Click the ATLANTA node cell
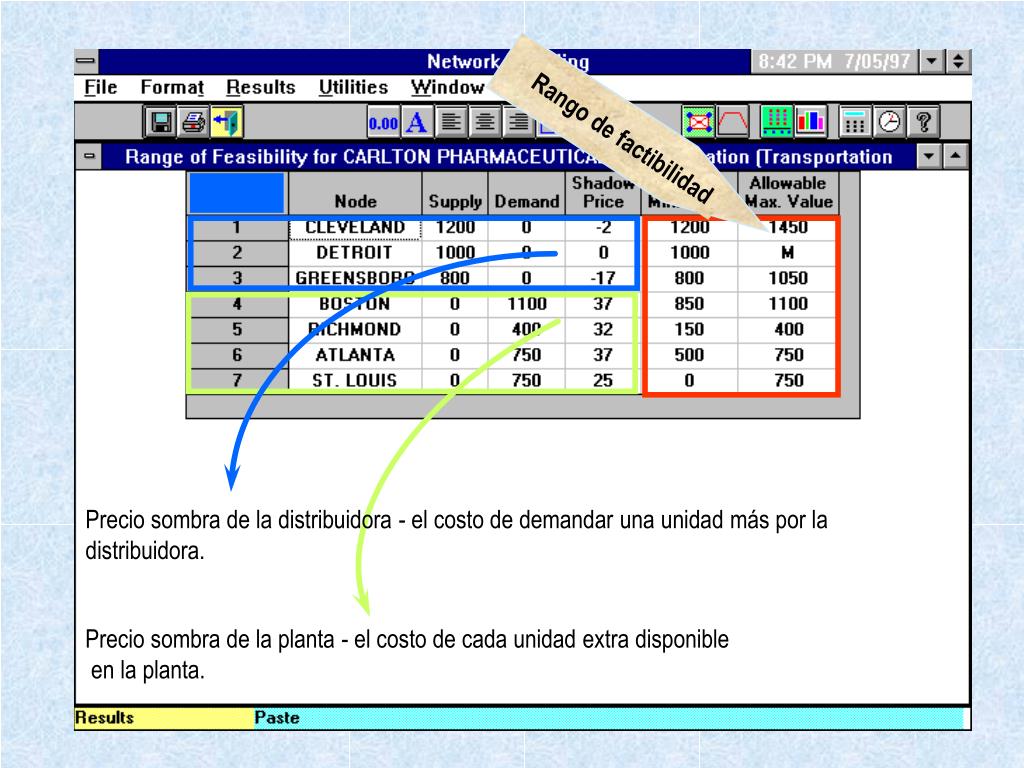 point(355,355)
